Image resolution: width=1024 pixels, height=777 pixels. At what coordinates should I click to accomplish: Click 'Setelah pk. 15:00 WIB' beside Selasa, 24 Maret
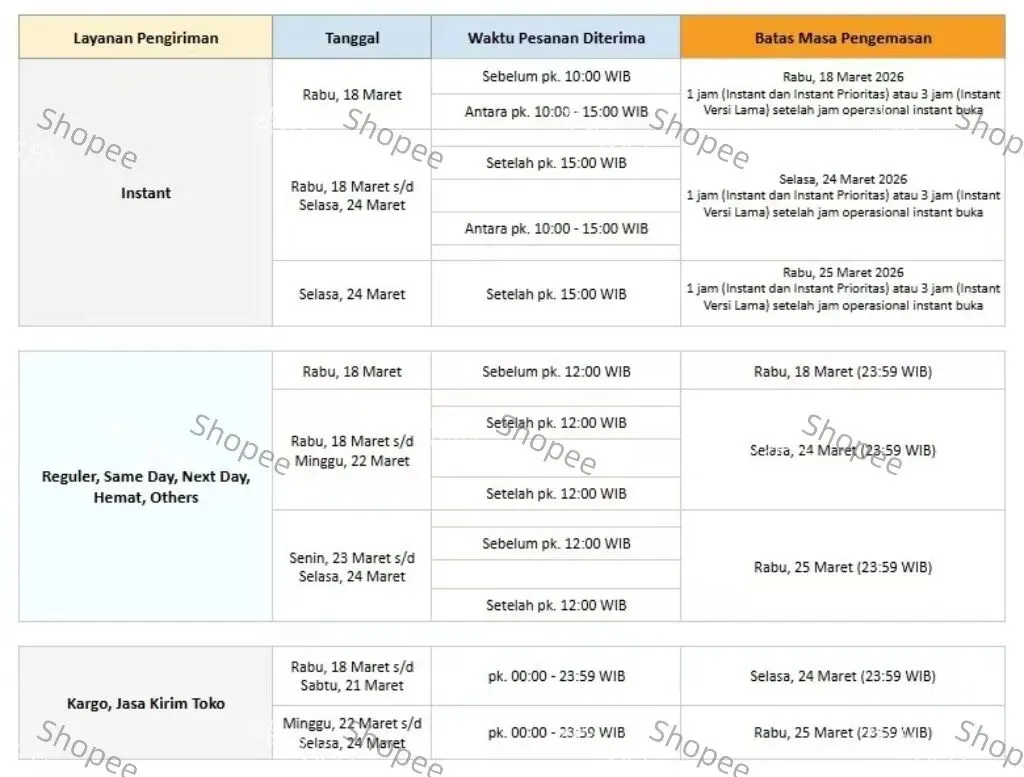556,294
